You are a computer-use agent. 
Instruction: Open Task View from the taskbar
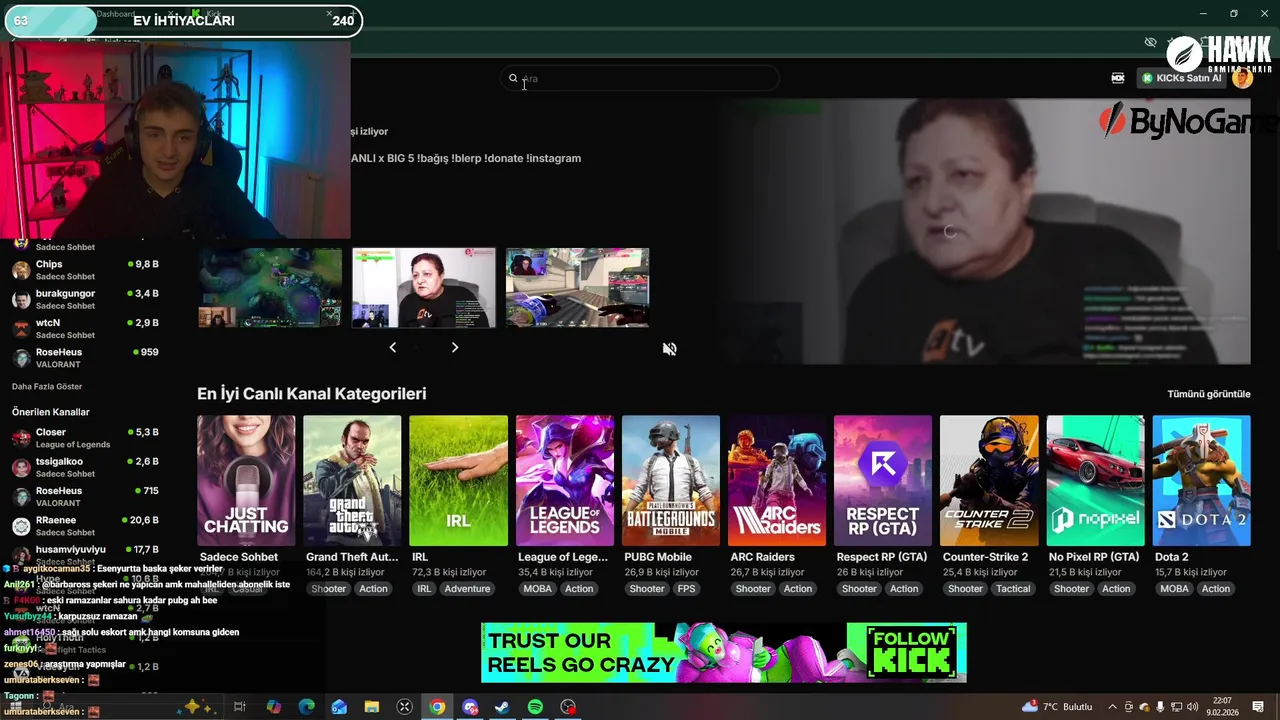click(x=240, y=707)
